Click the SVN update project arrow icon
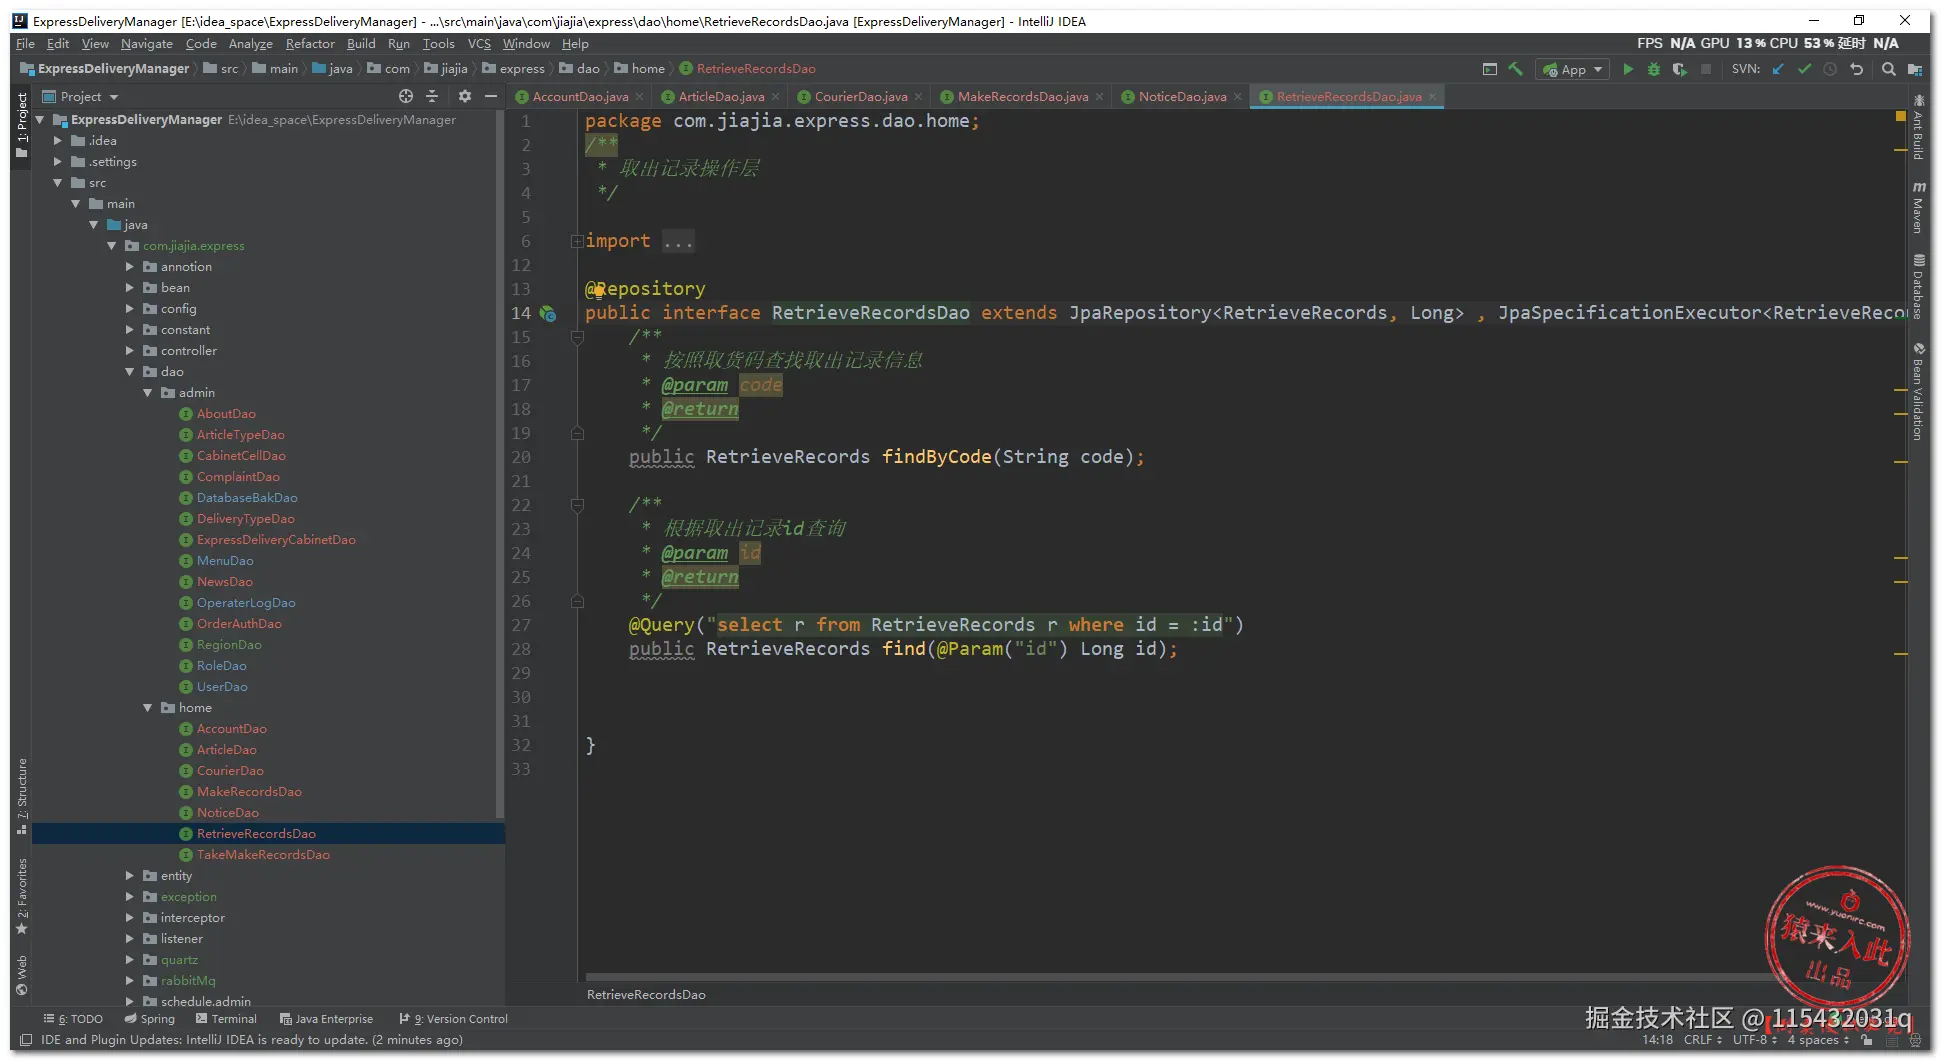Screen dimensions: 1941x1061 coord(1778,69)
